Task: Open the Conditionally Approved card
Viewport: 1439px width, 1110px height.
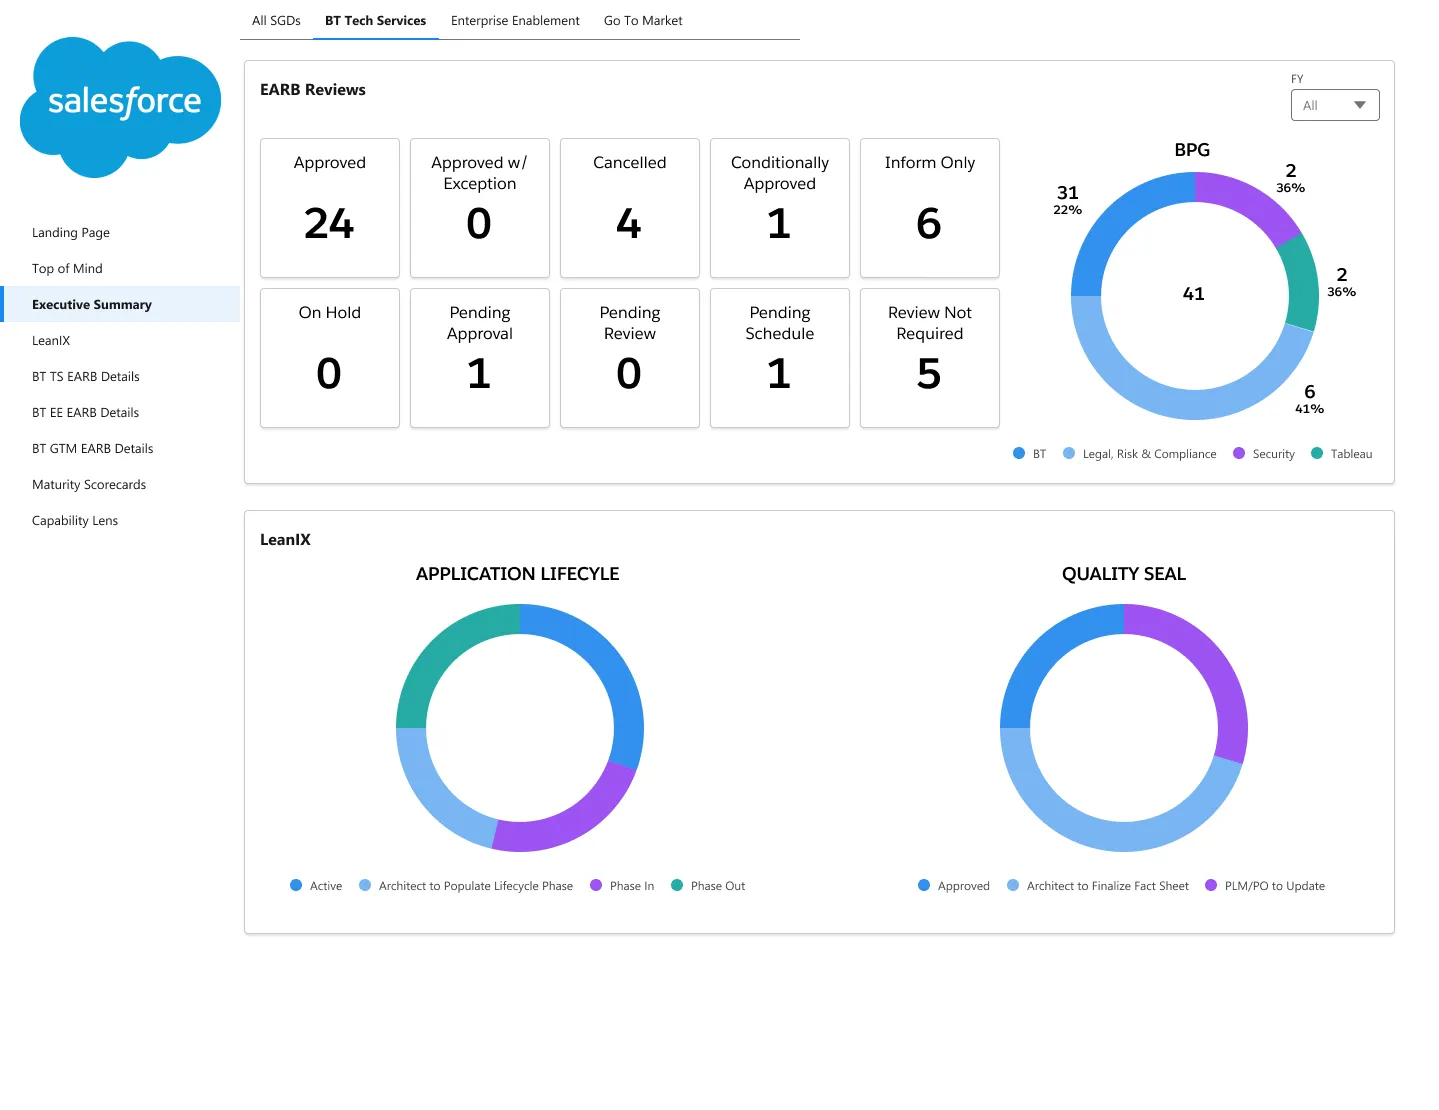Action: 780,208
